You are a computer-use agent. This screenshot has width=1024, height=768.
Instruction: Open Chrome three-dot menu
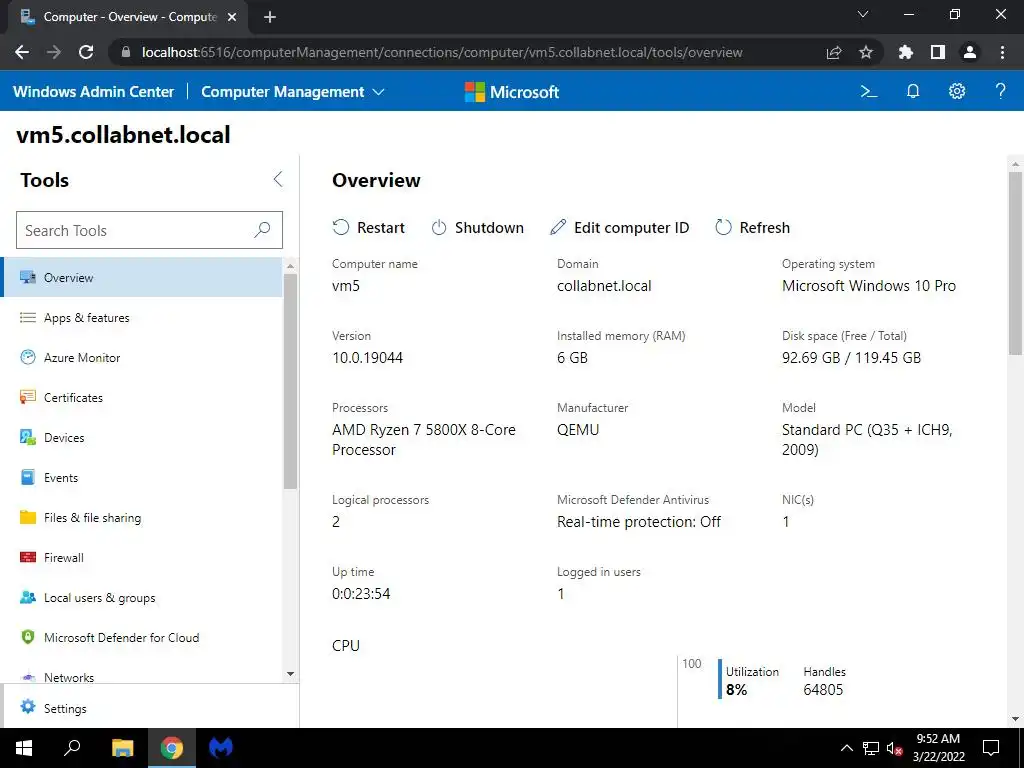point(1002,52)
